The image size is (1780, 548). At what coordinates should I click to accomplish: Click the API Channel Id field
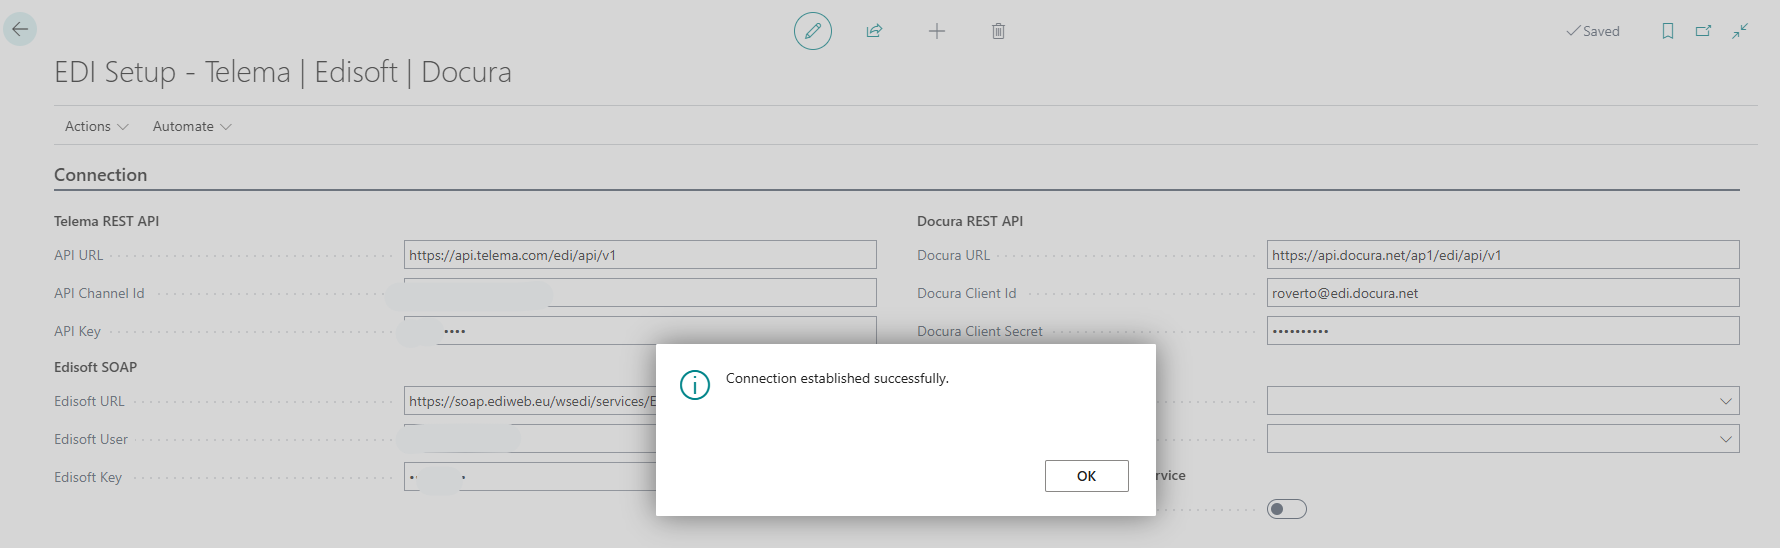point(640,293)
